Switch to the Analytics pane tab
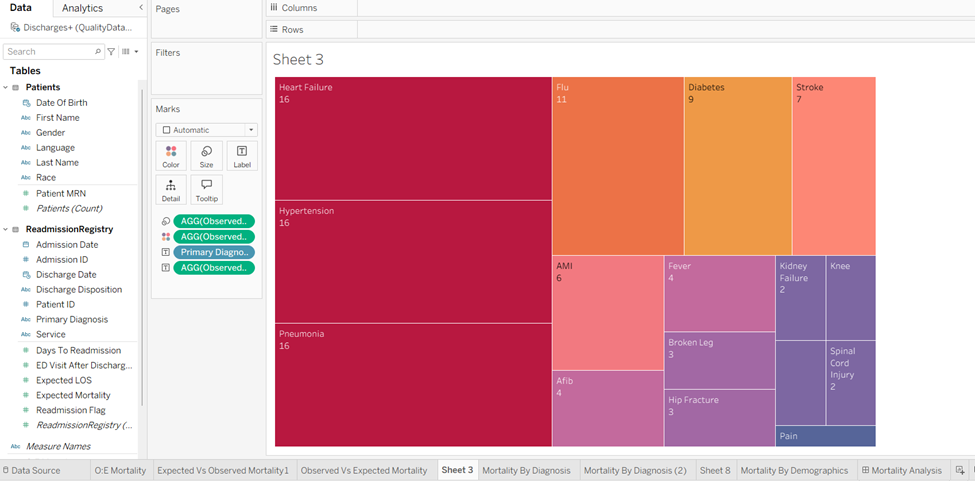The image size is (975, 481). 83,8
